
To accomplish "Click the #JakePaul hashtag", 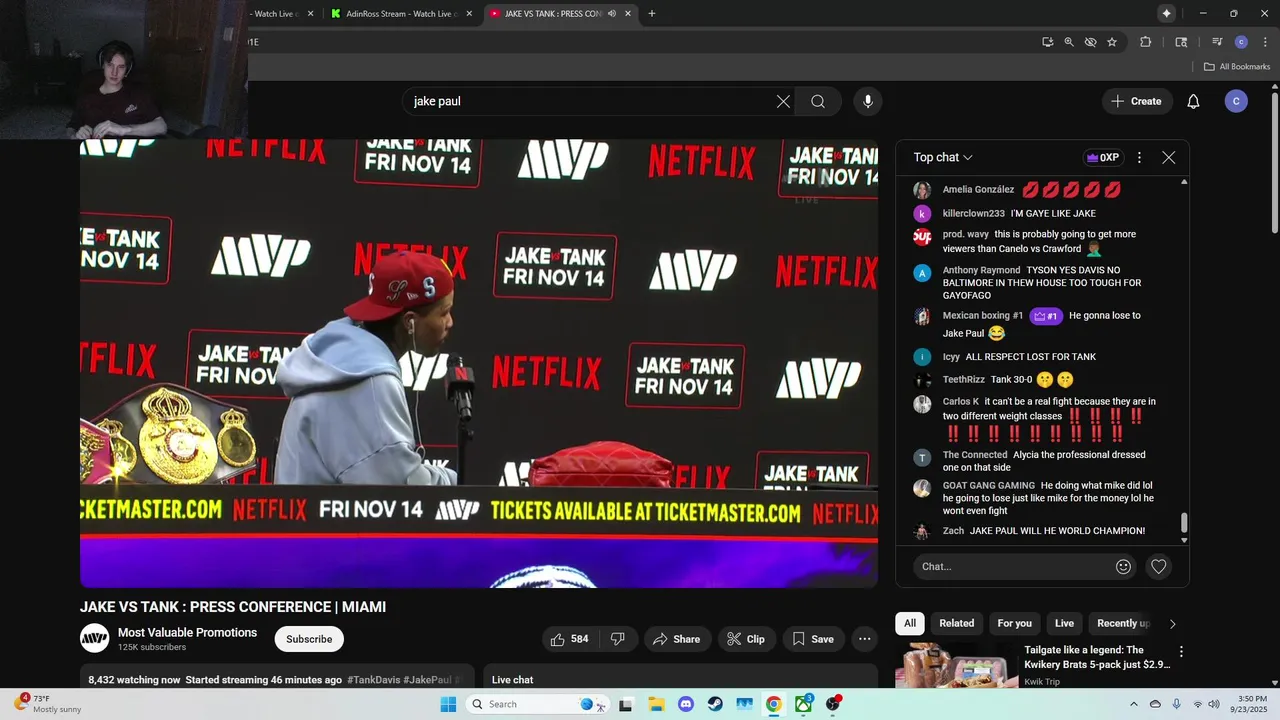I will tap(427, 680).
